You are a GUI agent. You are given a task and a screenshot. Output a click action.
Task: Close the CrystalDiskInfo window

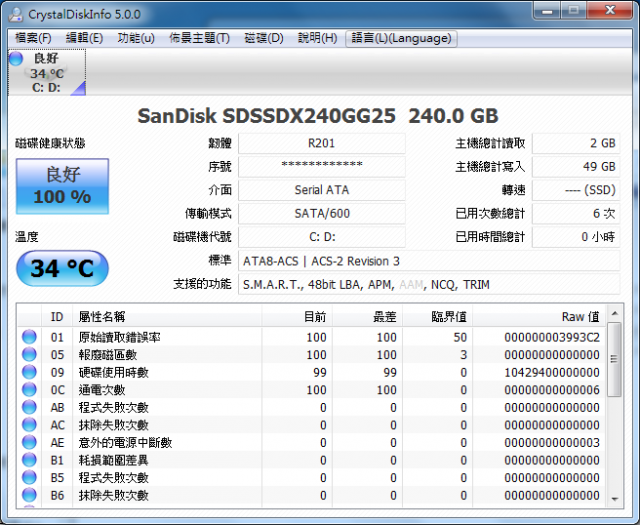pos(610,11)
